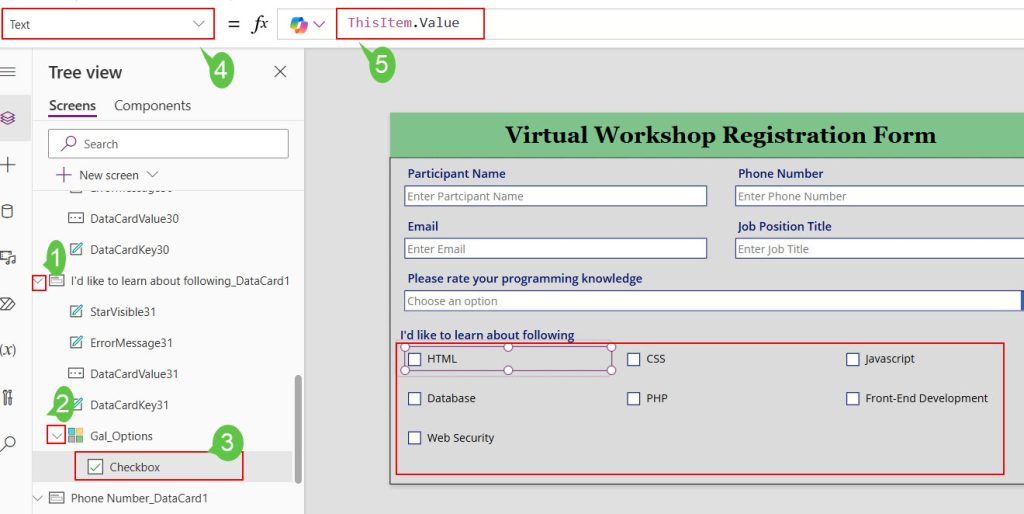The height and width of the screenshot is (514, 1024).
Task: Click the Enter Phone Number field
Action: coord(879,196)
